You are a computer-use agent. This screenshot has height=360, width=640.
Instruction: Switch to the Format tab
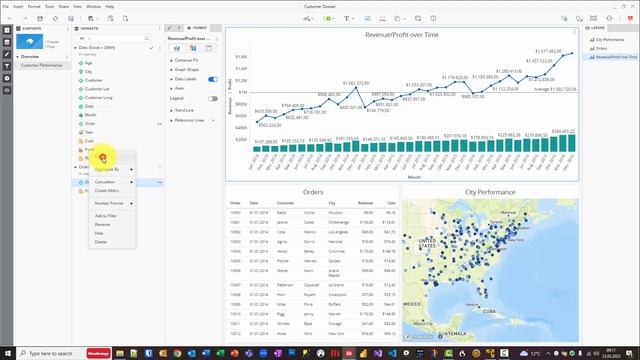pyautogui.click(x=197, y=28)
